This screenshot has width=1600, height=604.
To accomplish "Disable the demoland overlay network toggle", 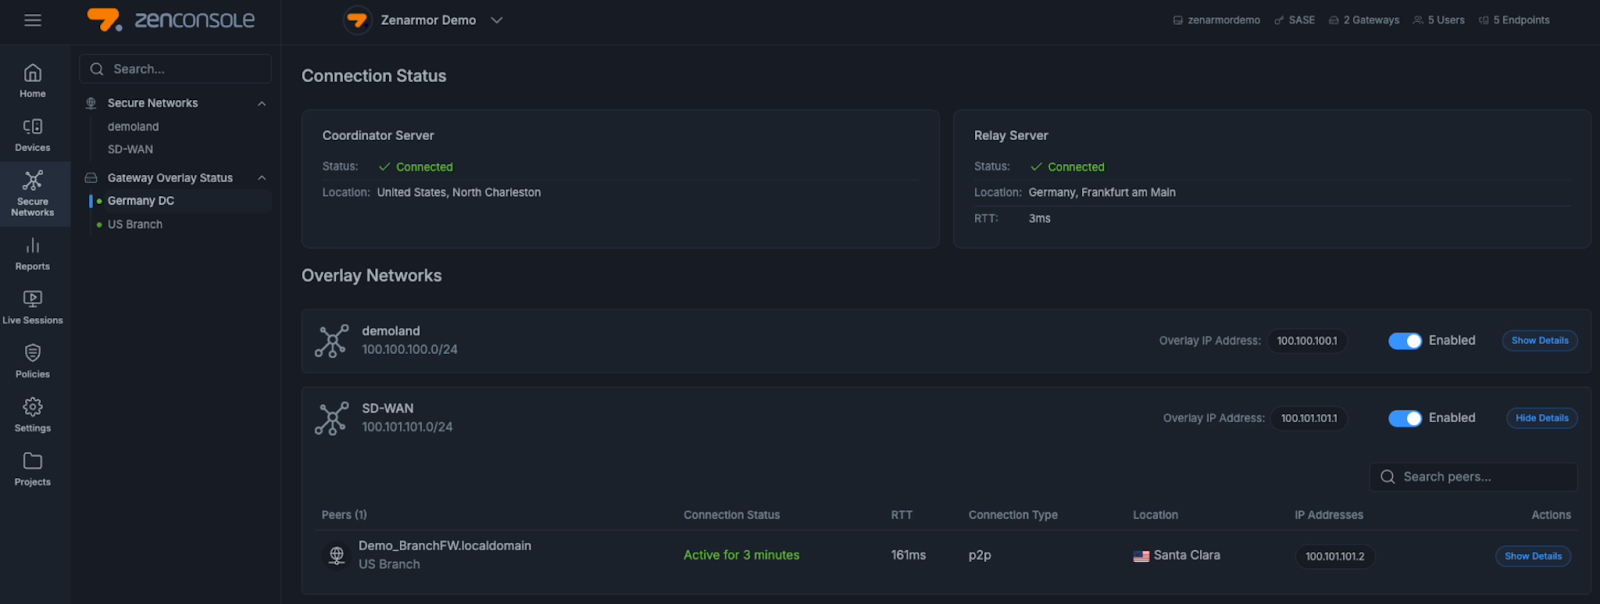I will click(x=1404, y=341).
